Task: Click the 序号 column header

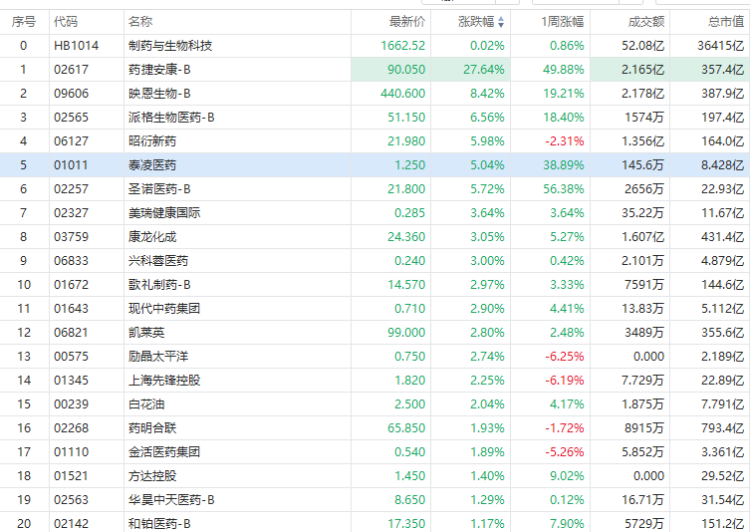Action: (23, 22)
